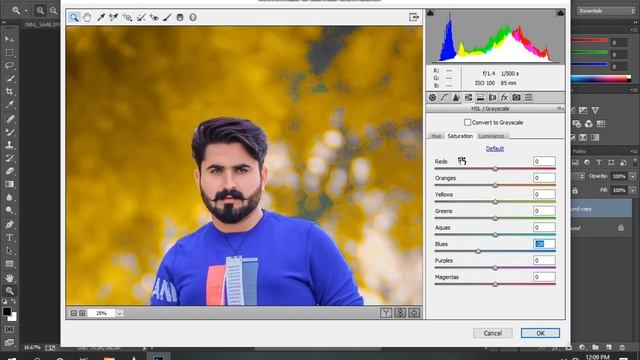Image resolution: width=640 pixels, height=360 pixels.
Task: Click the Blues saturation slider handle
Action: [x=478, y=251]
